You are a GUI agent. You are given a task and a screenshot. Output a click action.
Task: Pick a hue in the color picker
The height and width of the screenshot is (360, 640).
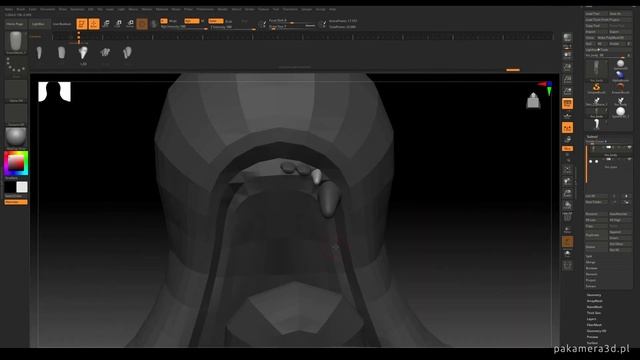pyautogui.click(x=16, y=163)
